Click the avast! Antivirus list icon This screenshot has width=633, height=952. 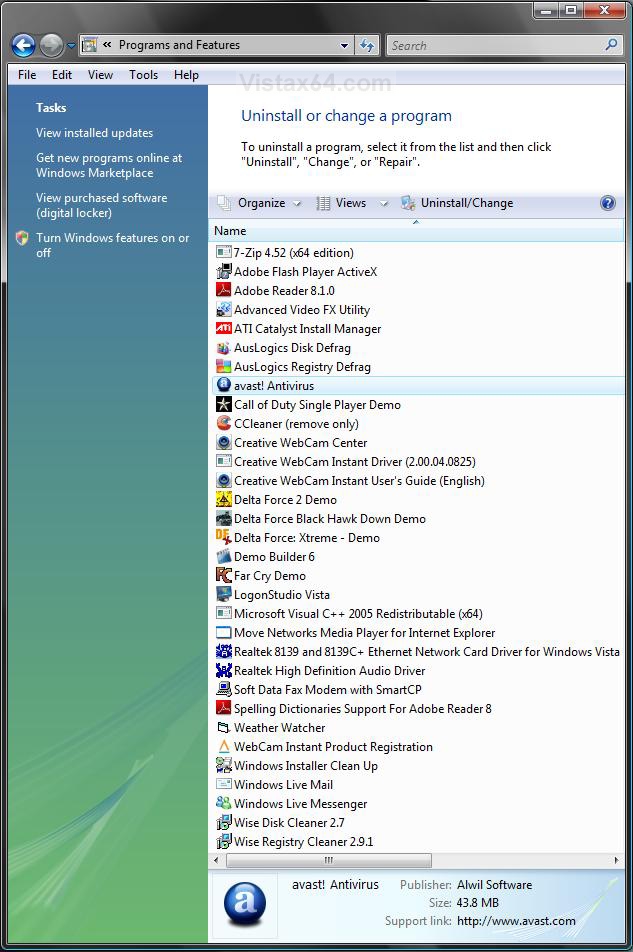(x=223, y=385)
